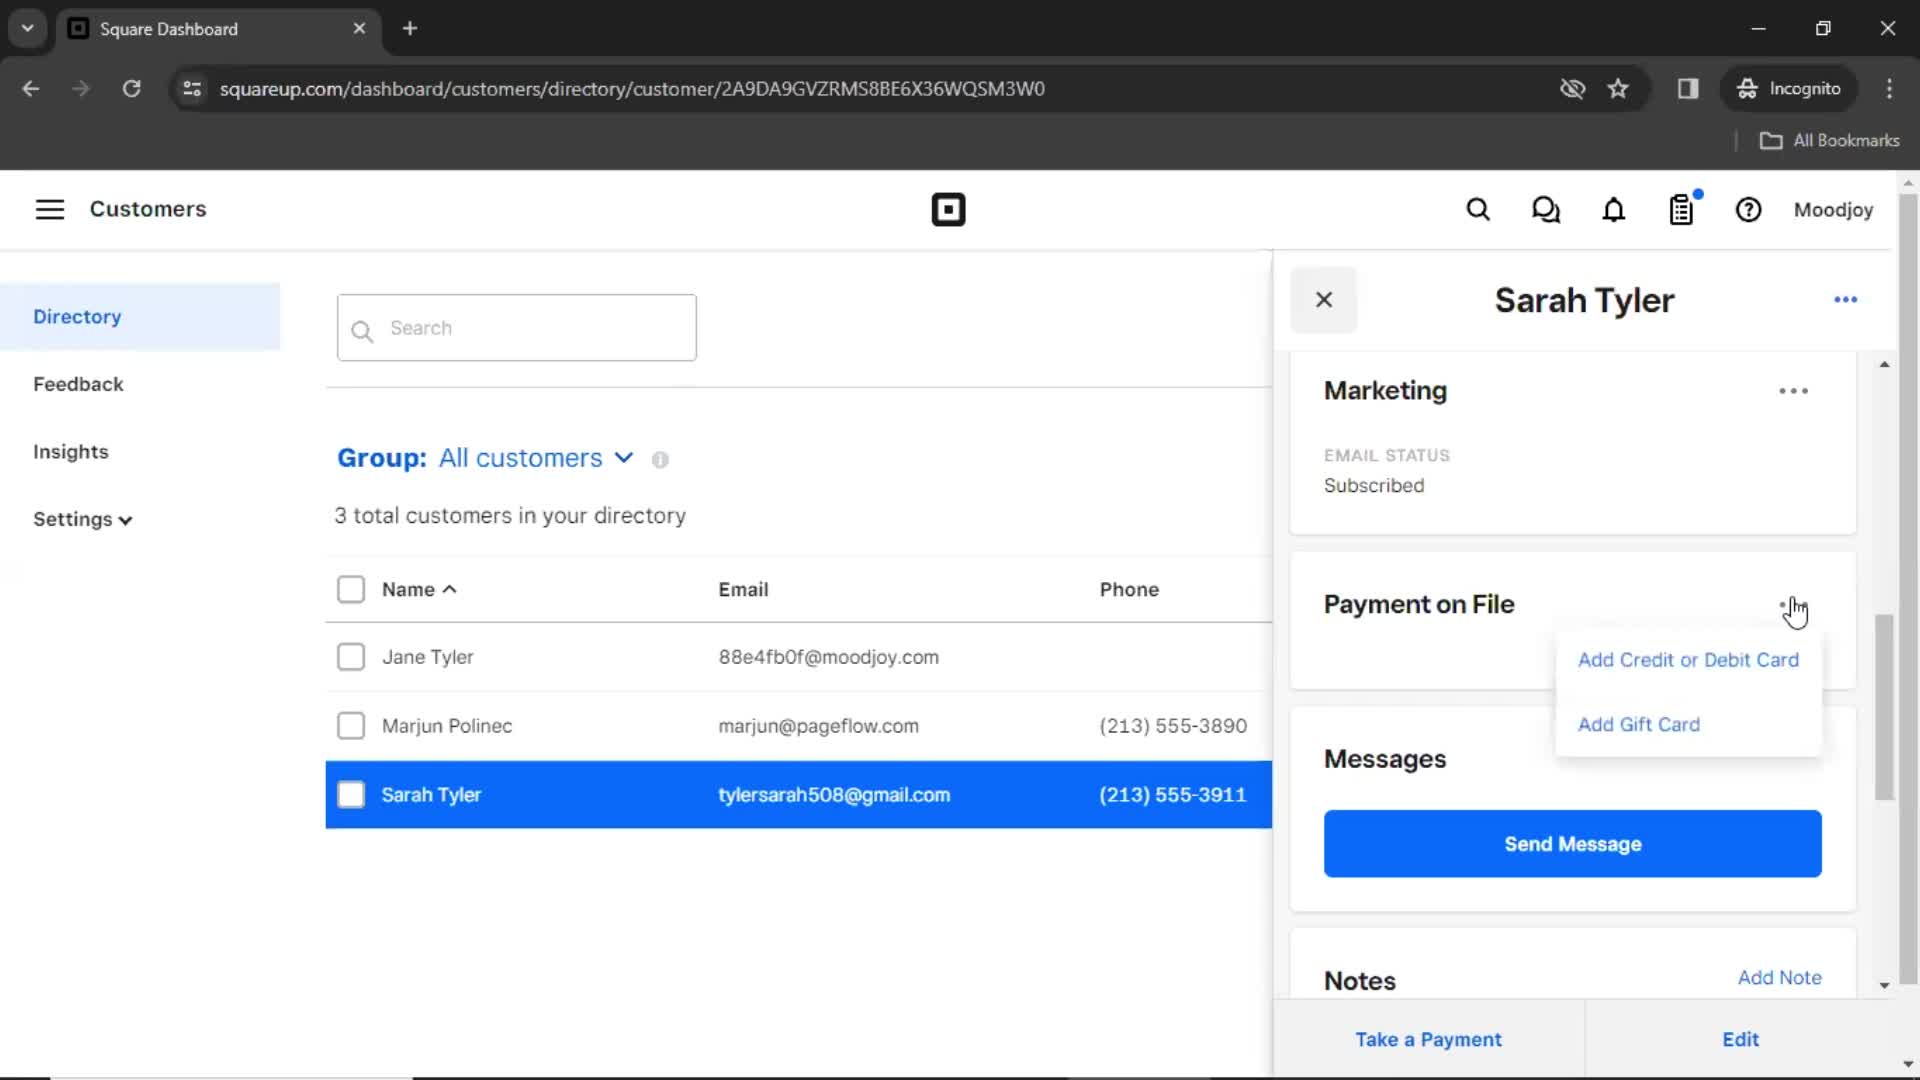Click the register/POS icon in navbar
Screen dimensions: 1920x1080
[1683, 210]
